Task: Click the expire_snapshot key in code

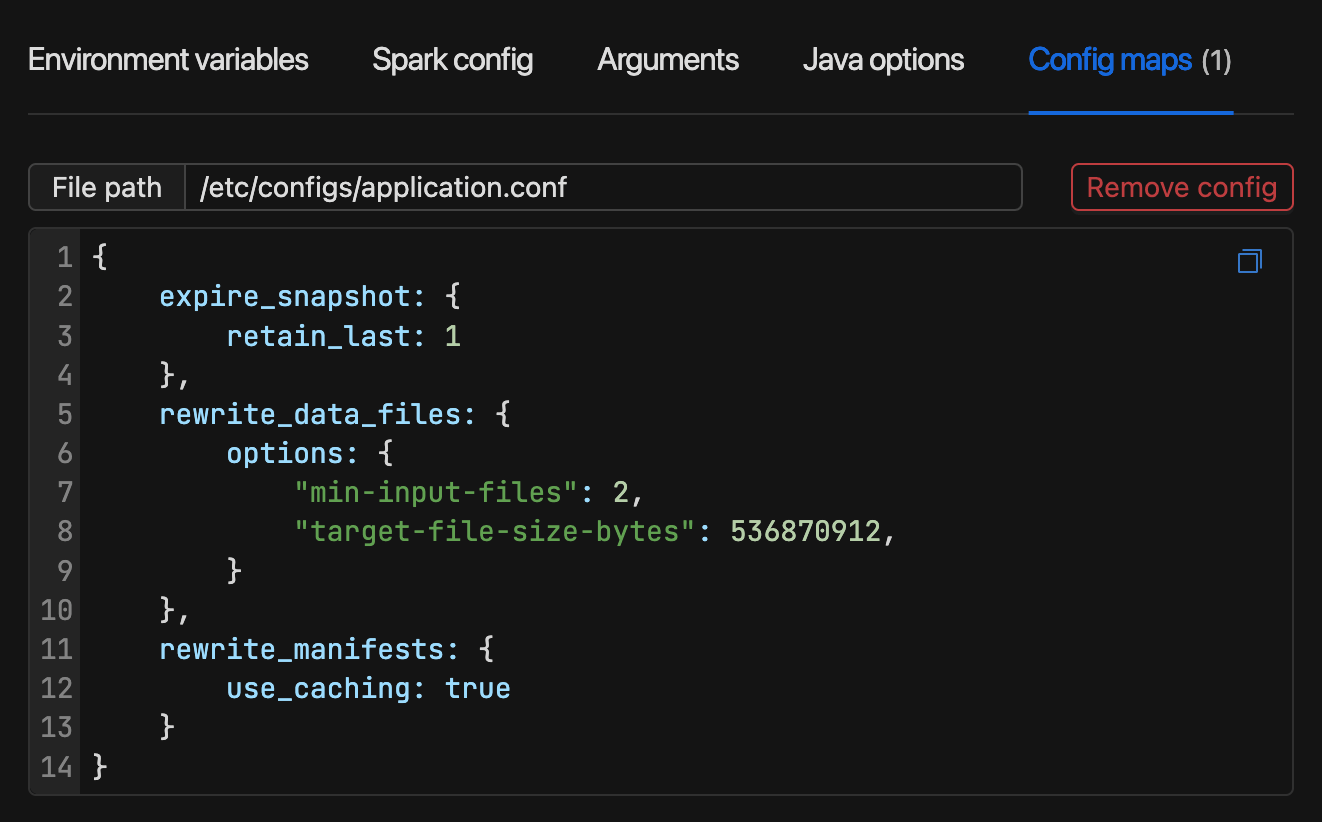Action: pos(285,297)
